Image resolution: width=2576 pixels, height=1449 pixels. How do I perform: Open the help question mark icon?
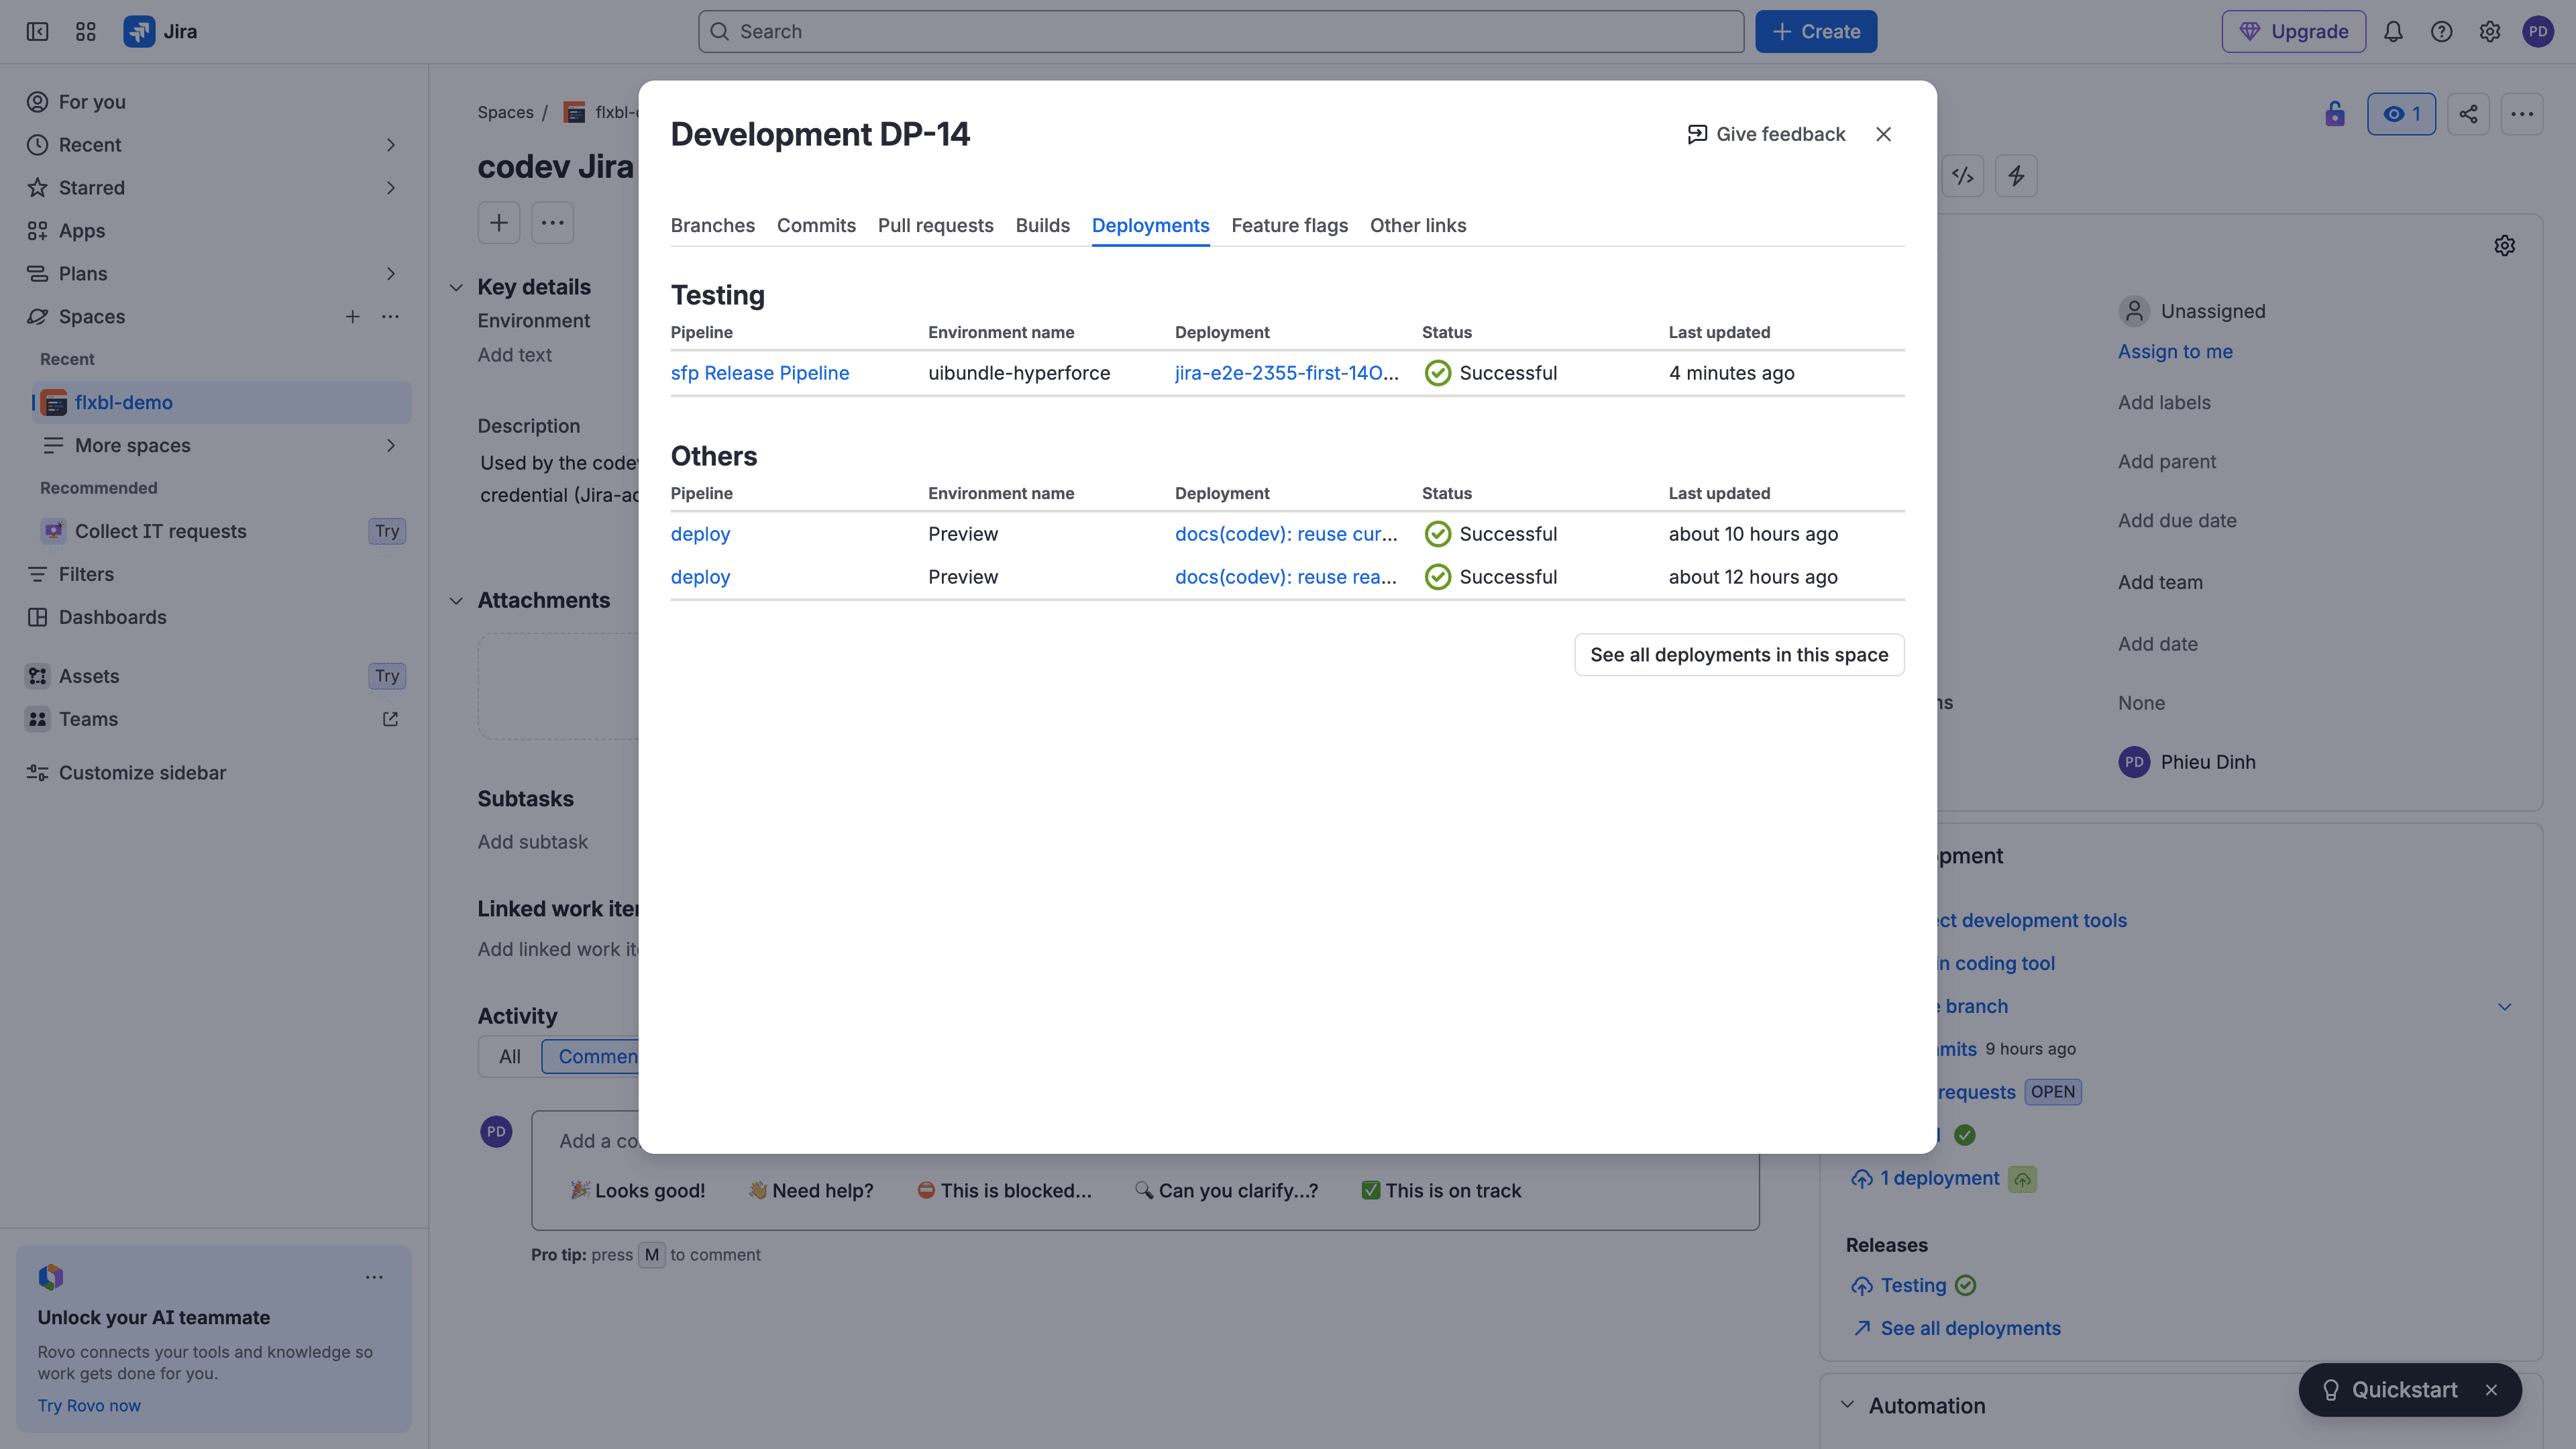2441,31
